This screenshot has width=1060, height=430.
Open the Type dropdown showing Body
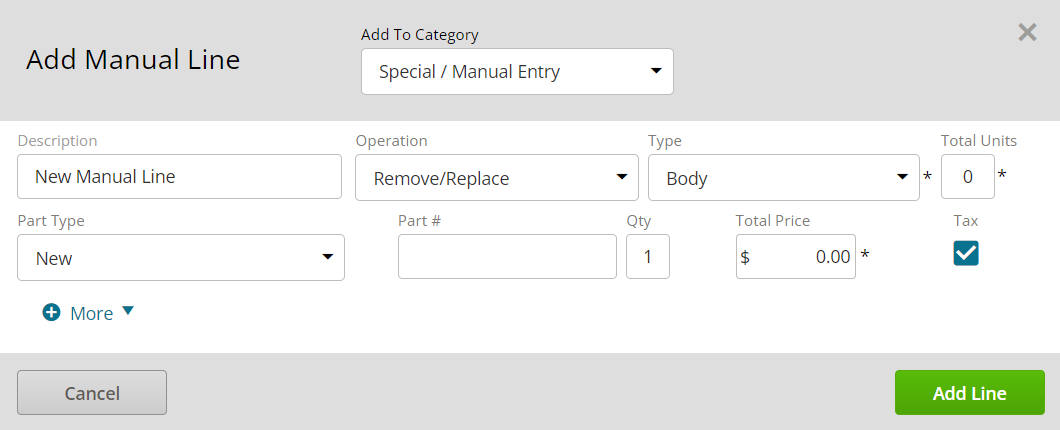(x=784, y=178)
